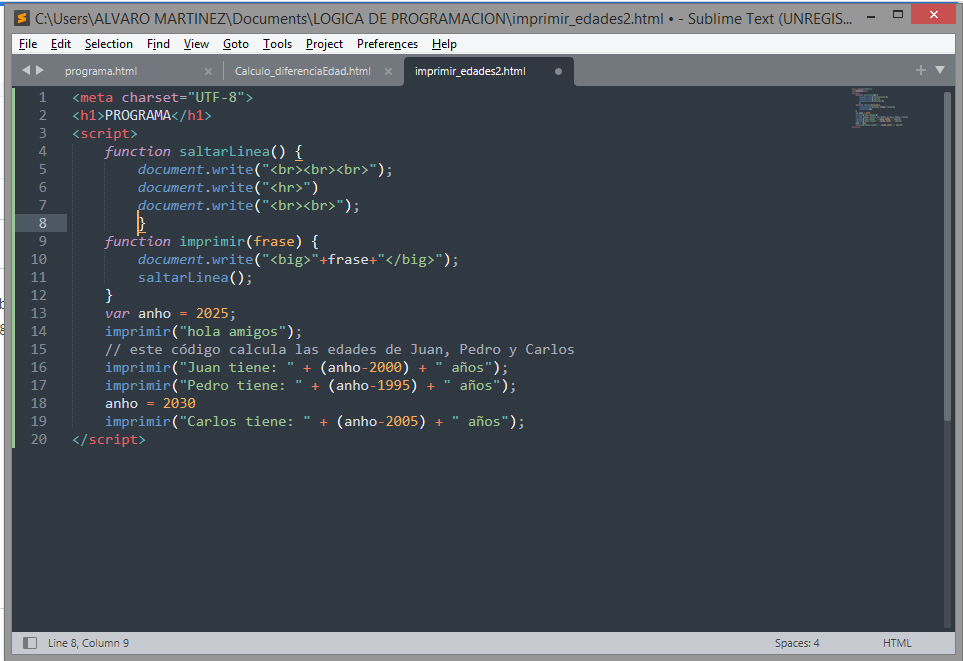Click line number 13 in the gutter

click(x=38, y=313)
